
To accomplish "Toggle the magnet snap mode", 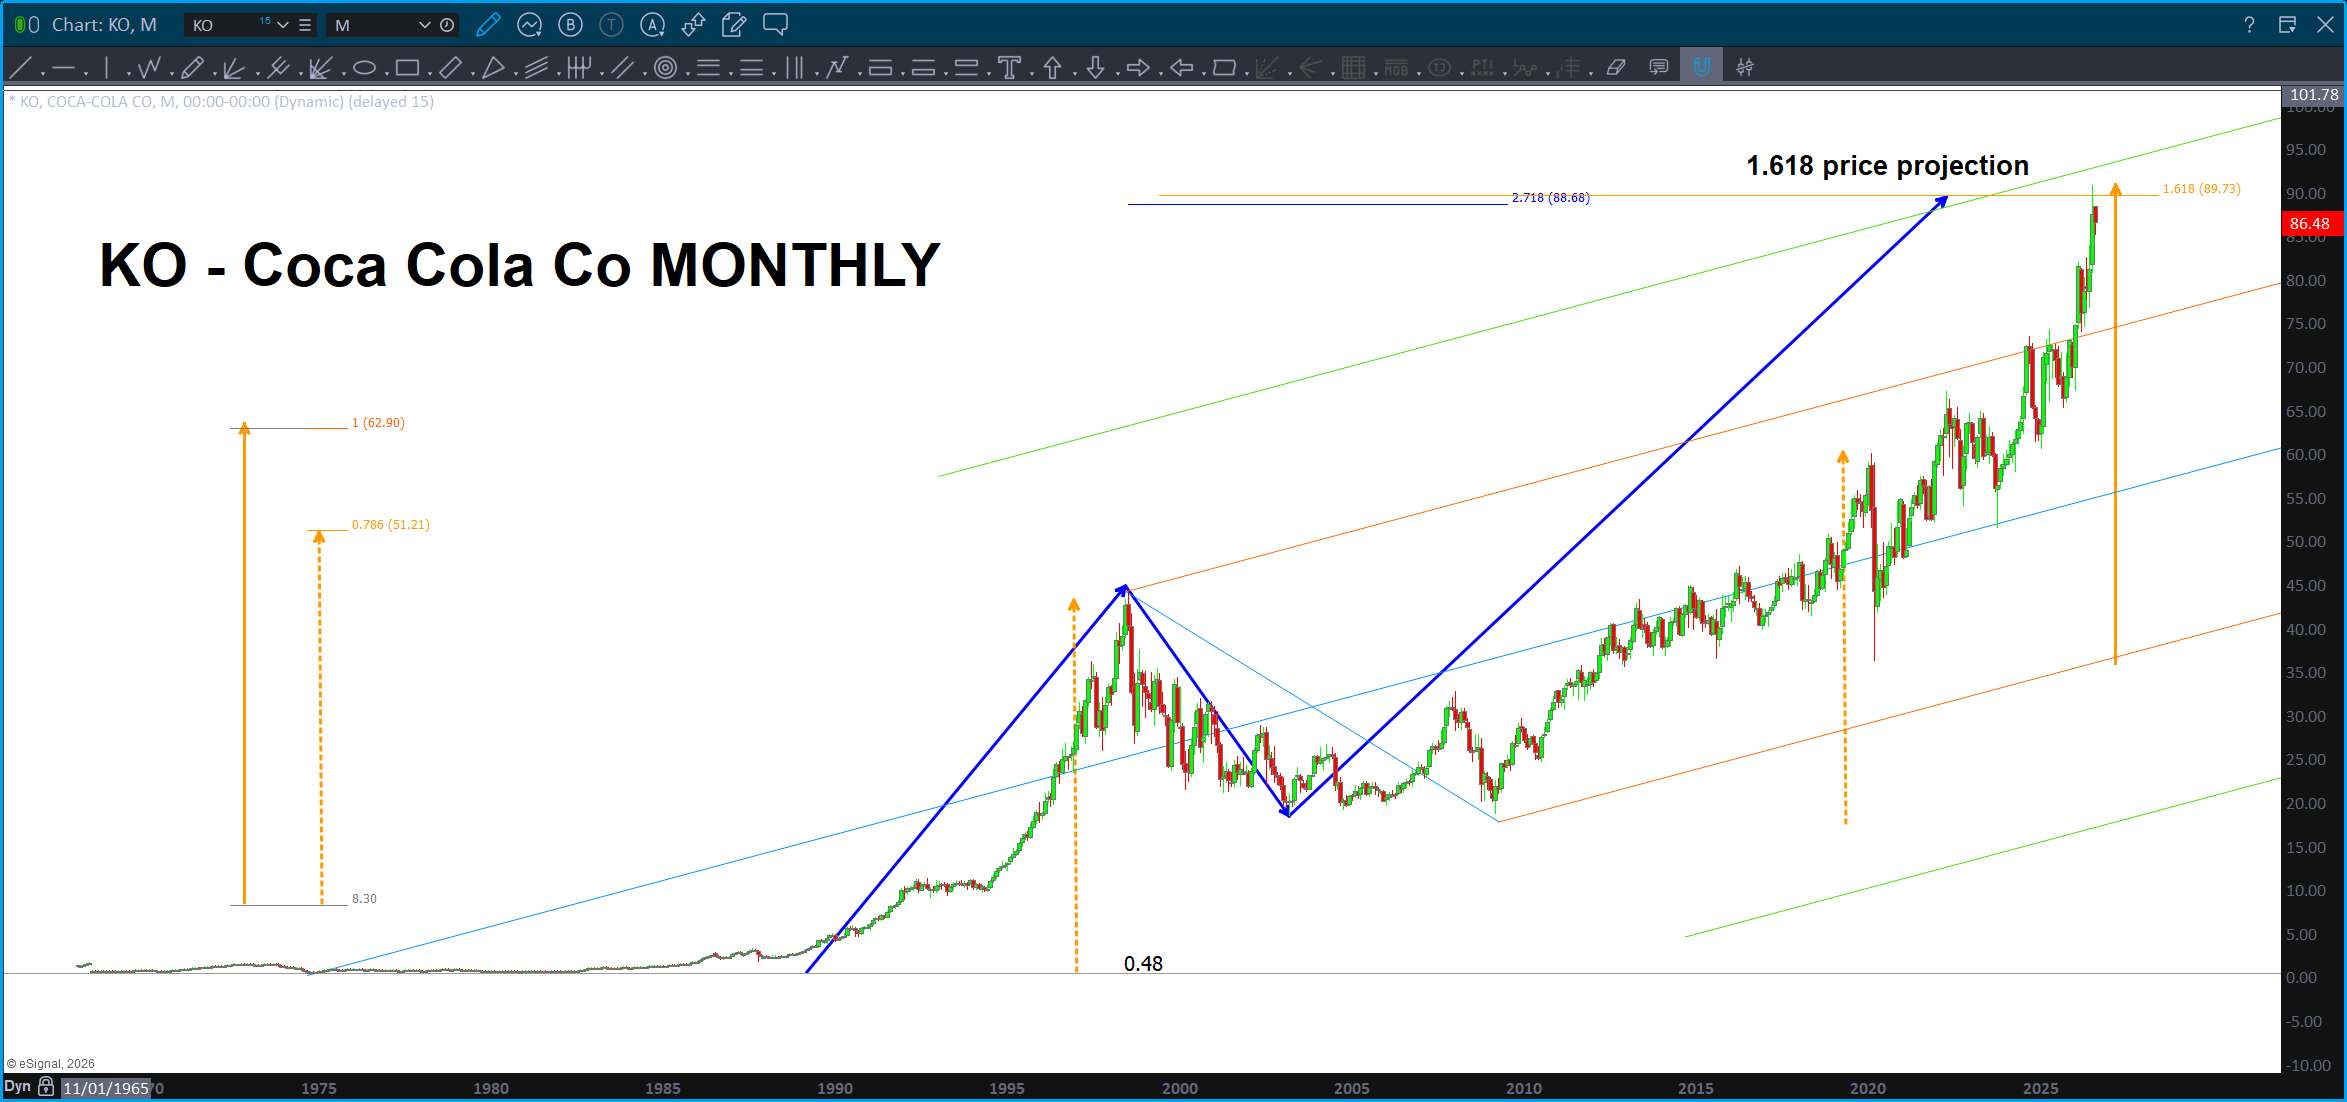I will click(1701, 68).
